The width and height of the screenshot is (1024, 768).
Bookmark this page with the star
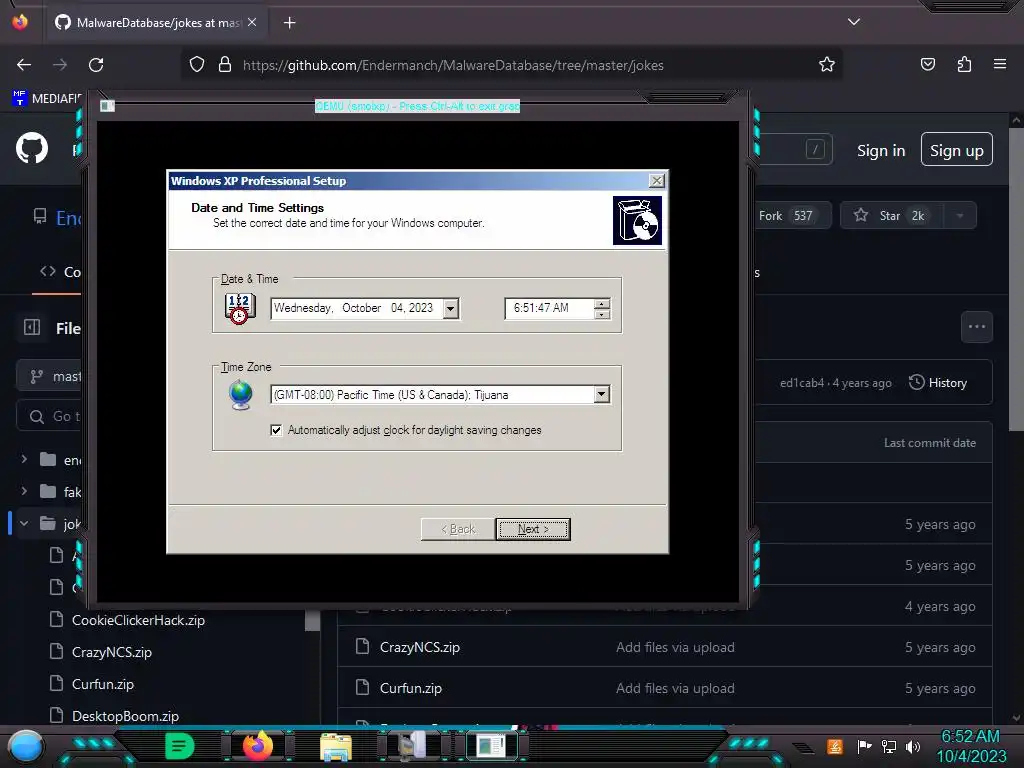tap(827, 65)
